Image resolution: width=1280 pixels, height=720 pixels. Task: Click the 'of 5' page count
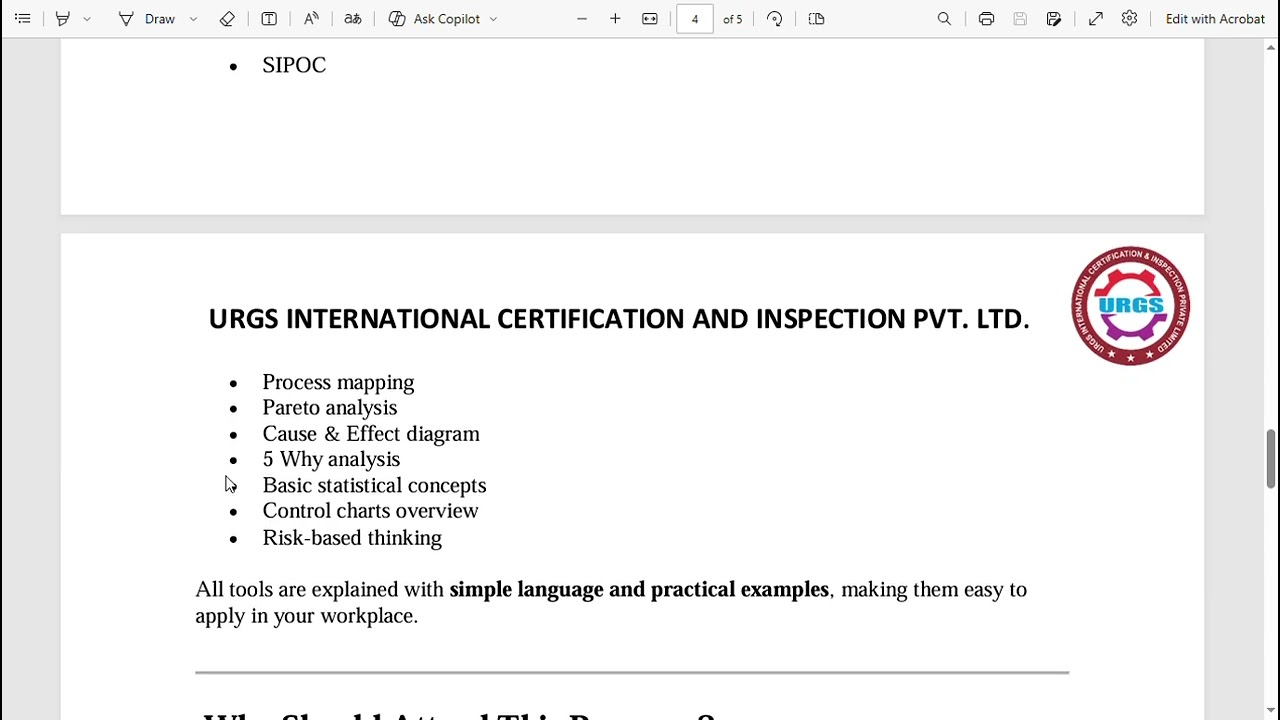pos(733,19)
